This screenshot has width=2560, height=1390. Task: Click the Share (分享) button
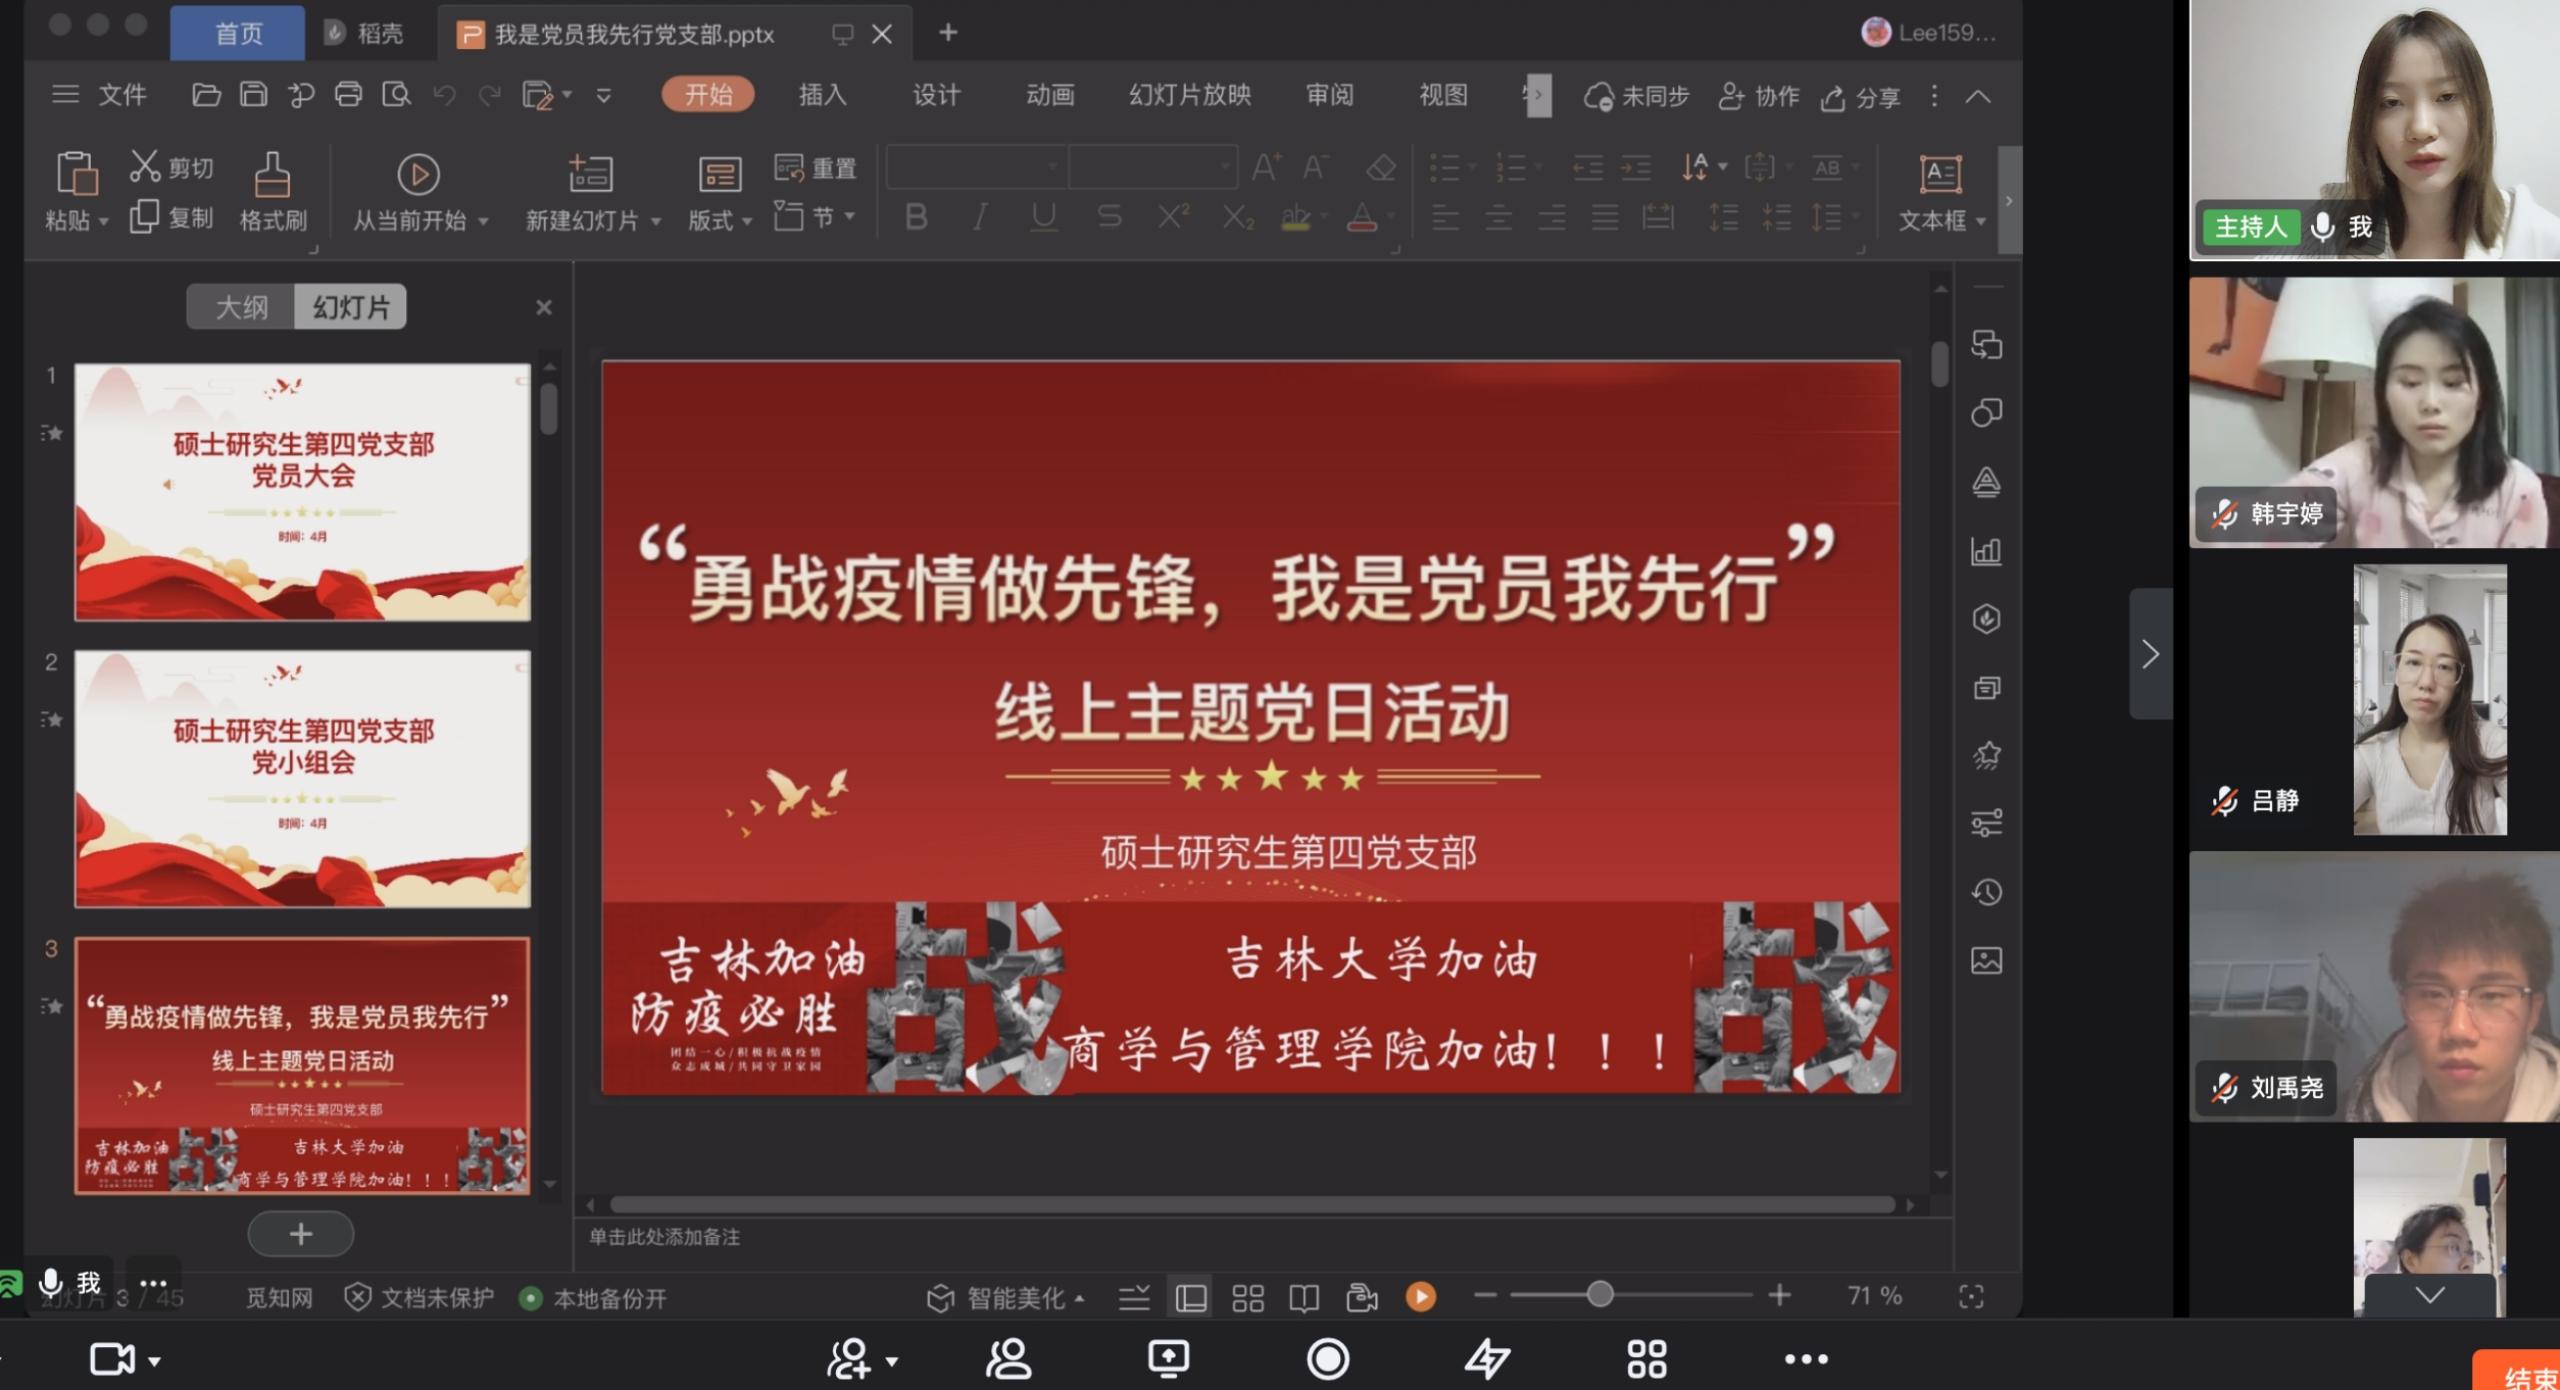1861,97
